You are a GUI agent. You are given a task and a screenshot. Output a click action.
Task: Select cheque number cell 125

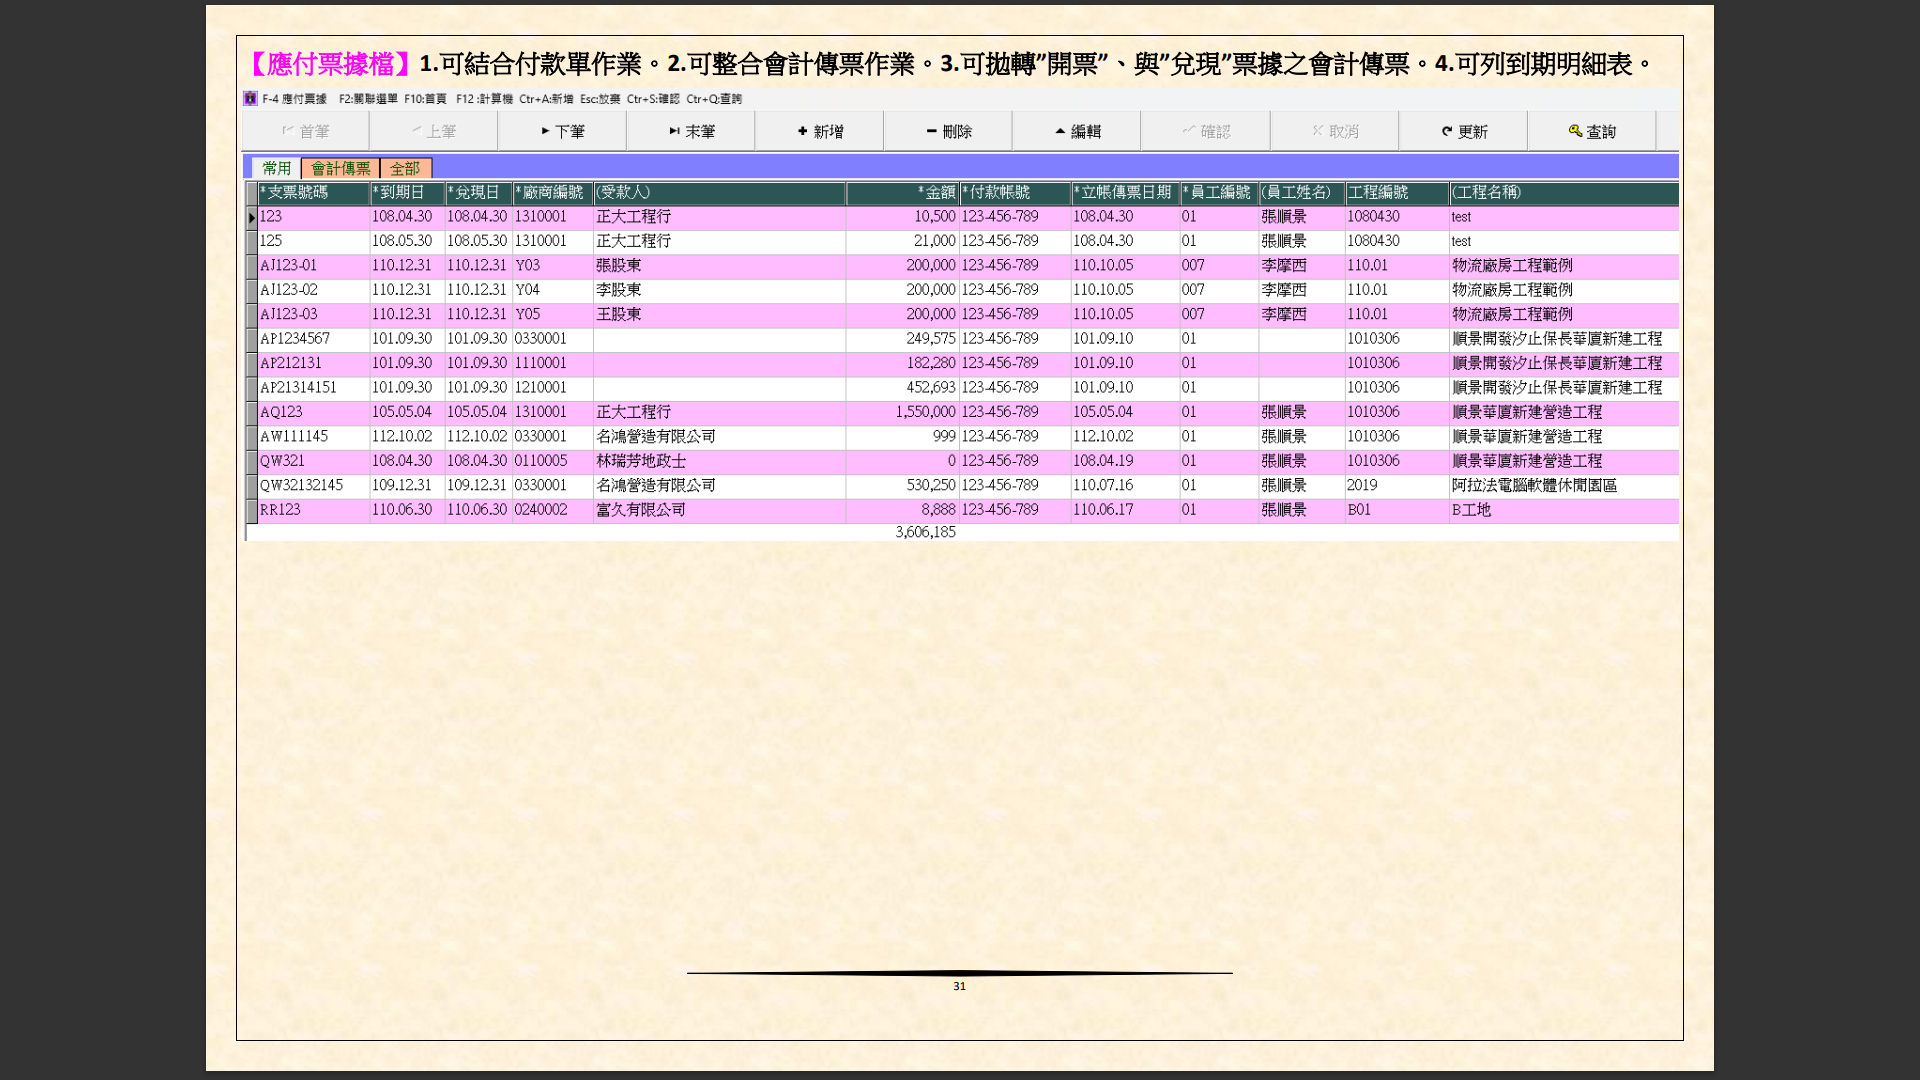point(313,241)
